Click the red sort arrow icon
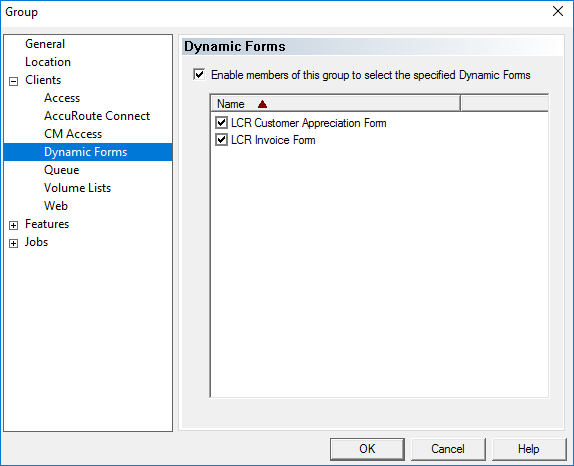Viewport: 574px width, 466px height. click(x=262, y=104)
